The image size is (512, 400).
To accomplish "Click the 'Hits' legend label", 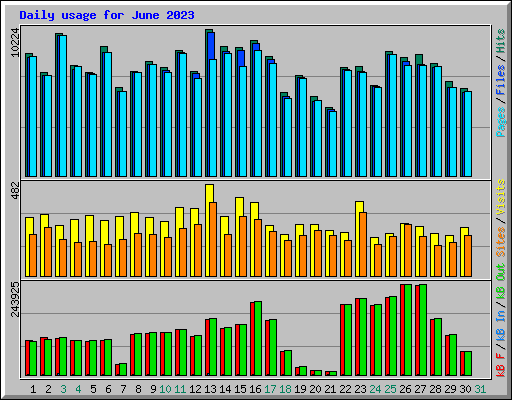I will (x=501, y=41).
